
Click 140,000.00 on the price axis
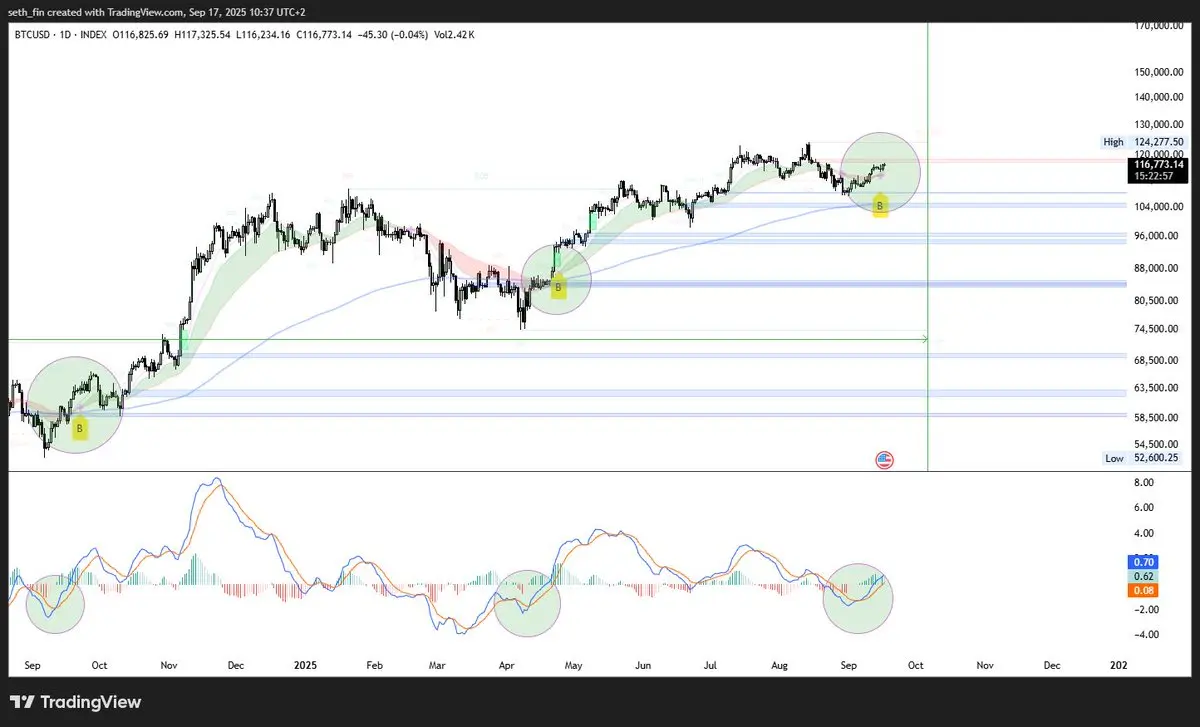1159,97
